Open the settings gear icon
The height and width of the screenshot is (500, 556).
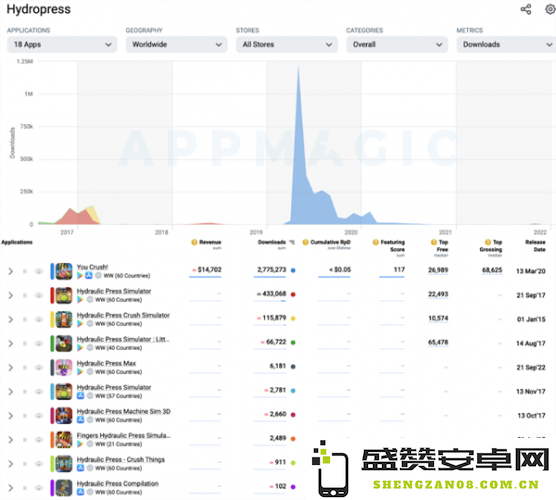551,9
